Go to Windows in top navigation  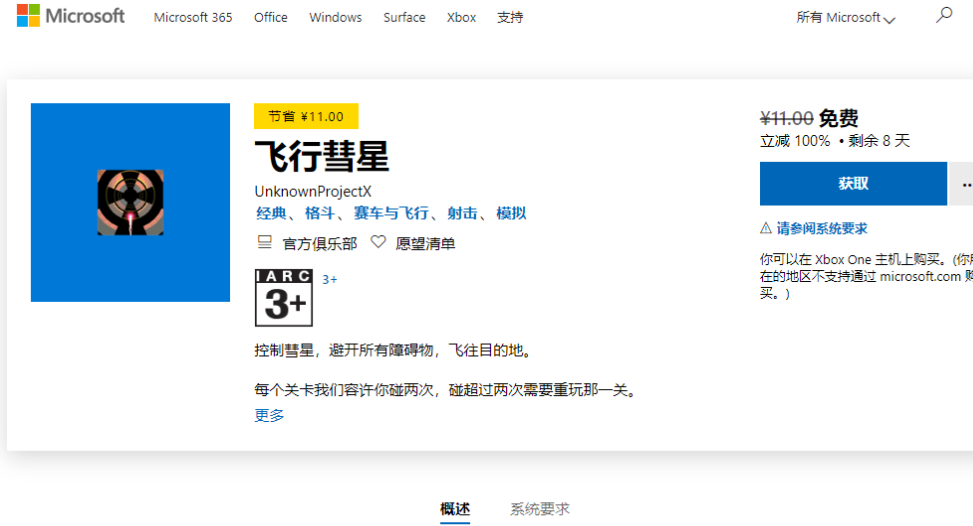point(336,17)
